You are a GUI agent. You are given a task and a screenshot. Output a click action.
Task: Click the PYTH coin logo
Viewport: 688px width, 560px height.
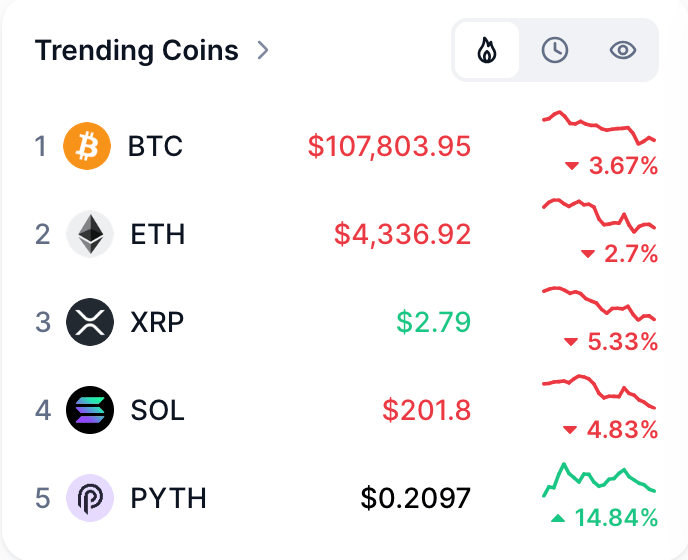coord(89,498)
